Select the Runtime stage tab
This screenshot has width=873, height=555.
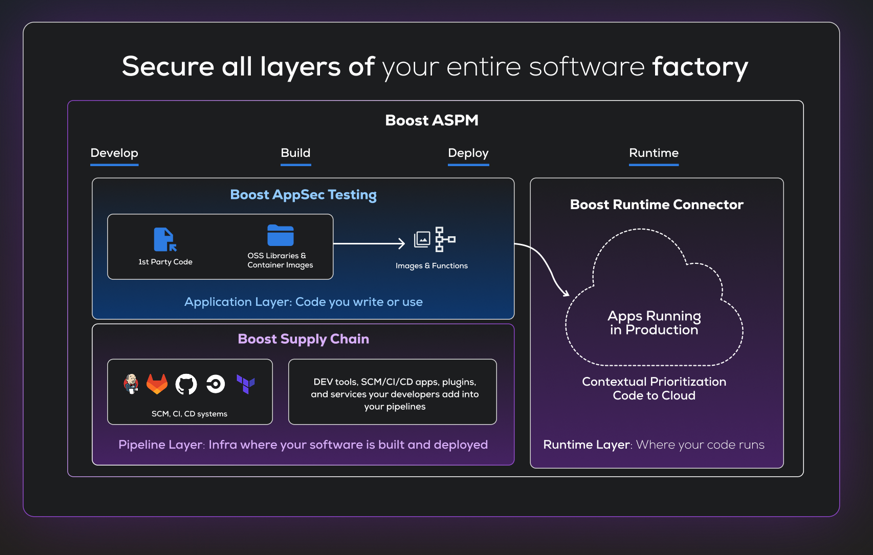[654, 153]
